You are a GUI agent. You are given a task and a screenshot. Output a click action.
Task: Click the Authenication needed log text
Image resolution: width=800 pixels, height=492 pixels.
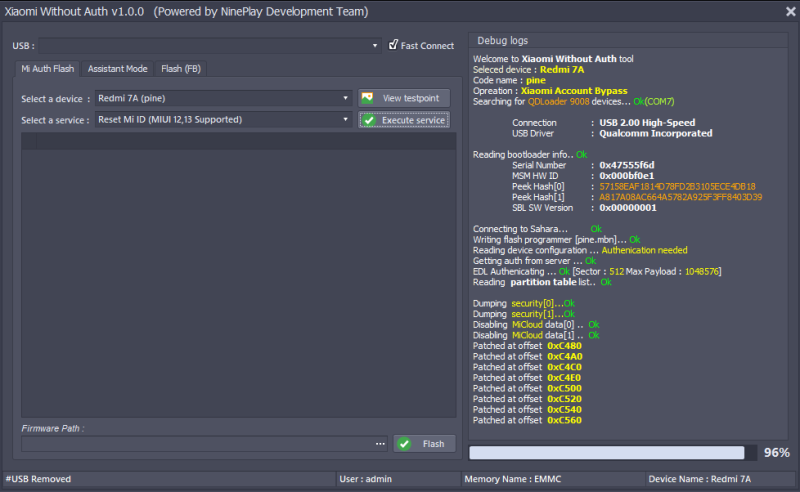click(644, 250)
